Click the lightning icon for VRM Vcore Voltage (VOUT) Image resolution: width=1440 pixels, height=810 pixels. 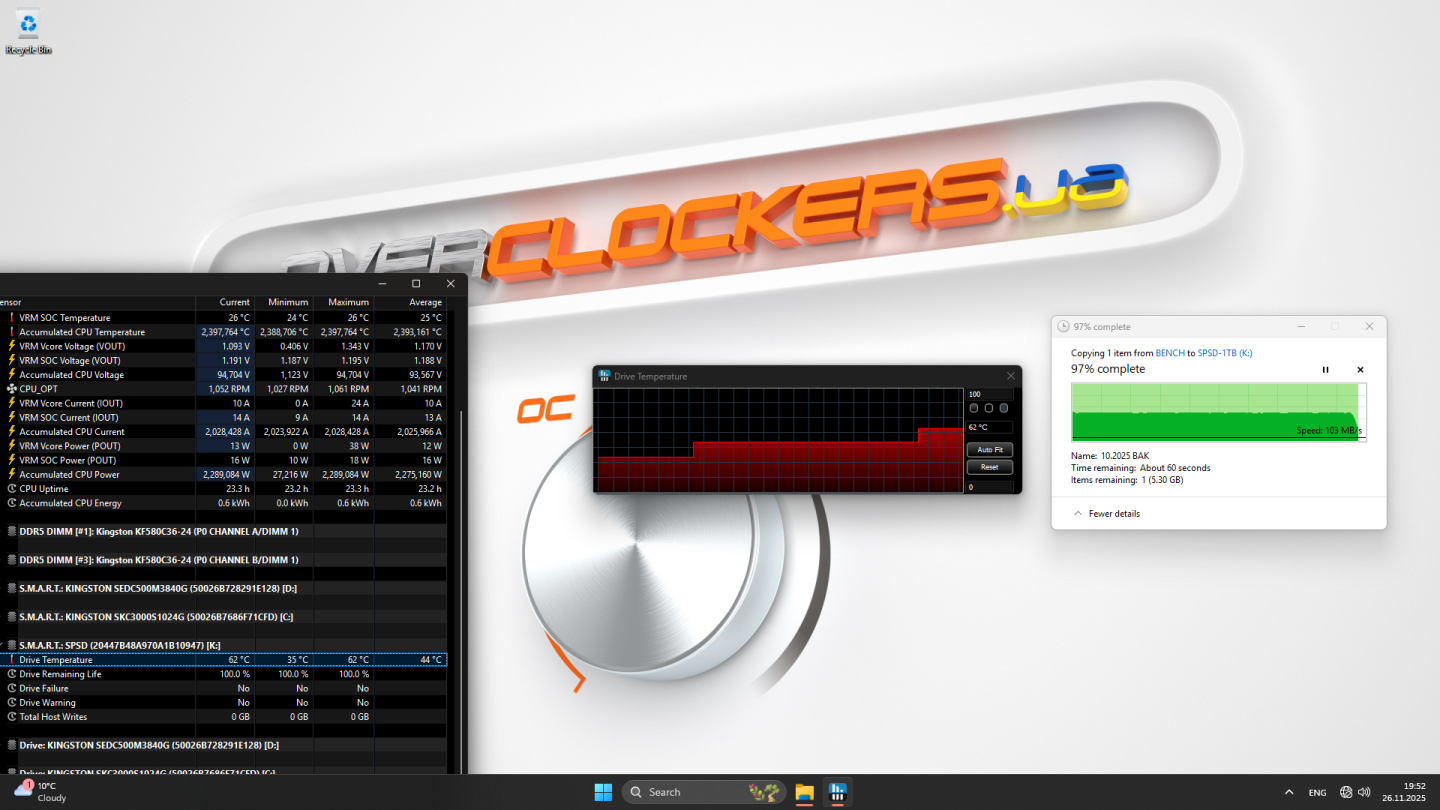(x=12, y=346)
